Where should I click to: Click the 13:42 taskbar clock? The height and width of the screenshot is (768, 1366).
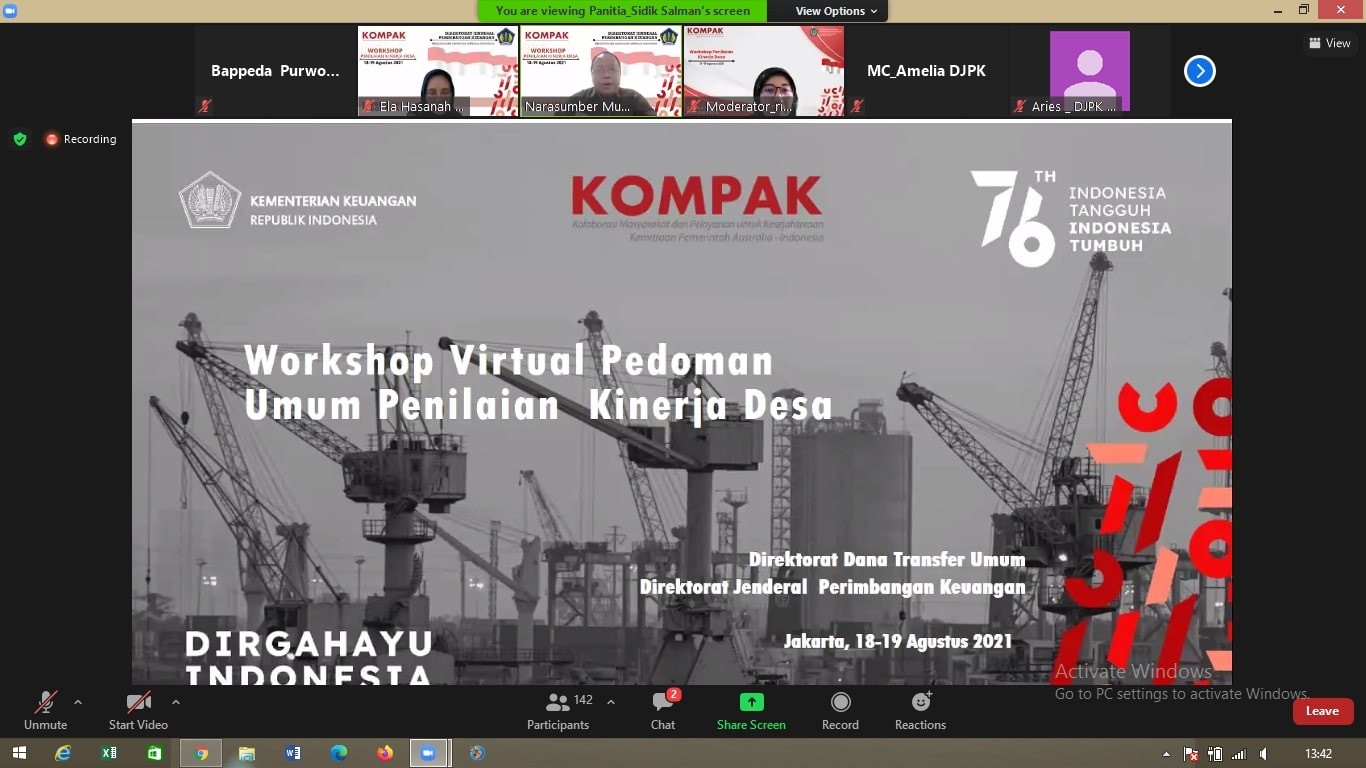pos(1318,754)
